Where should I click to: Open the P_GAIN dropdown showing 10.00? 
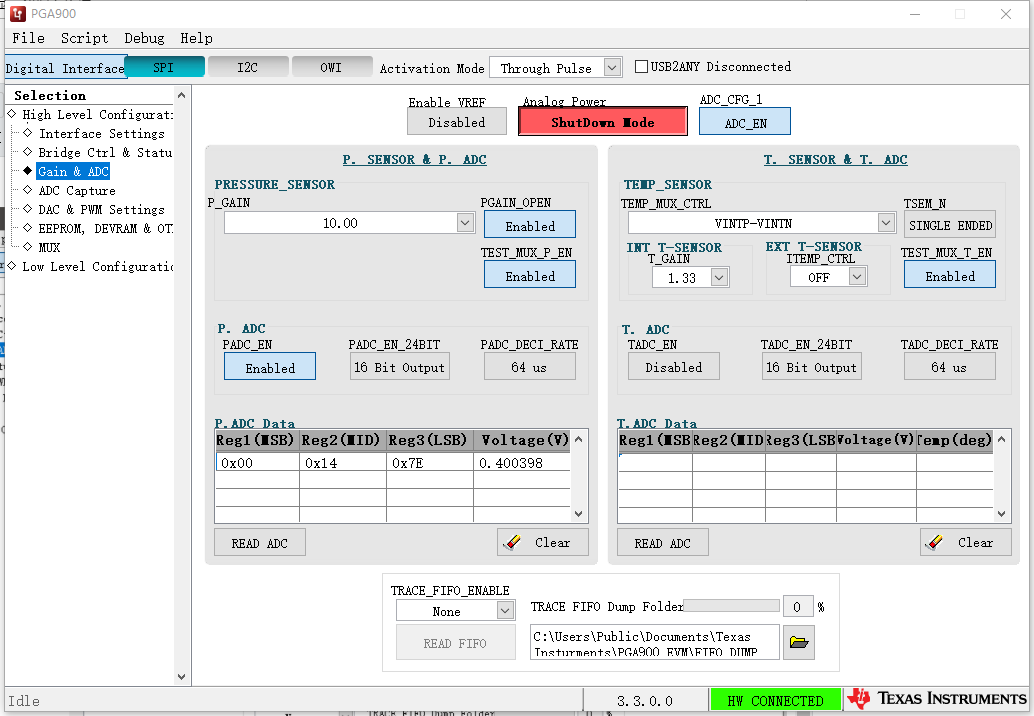point(465,223)
